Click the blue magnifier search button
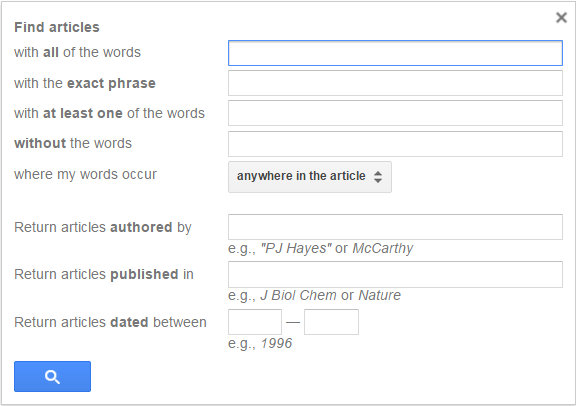 (x=53, y=376)
